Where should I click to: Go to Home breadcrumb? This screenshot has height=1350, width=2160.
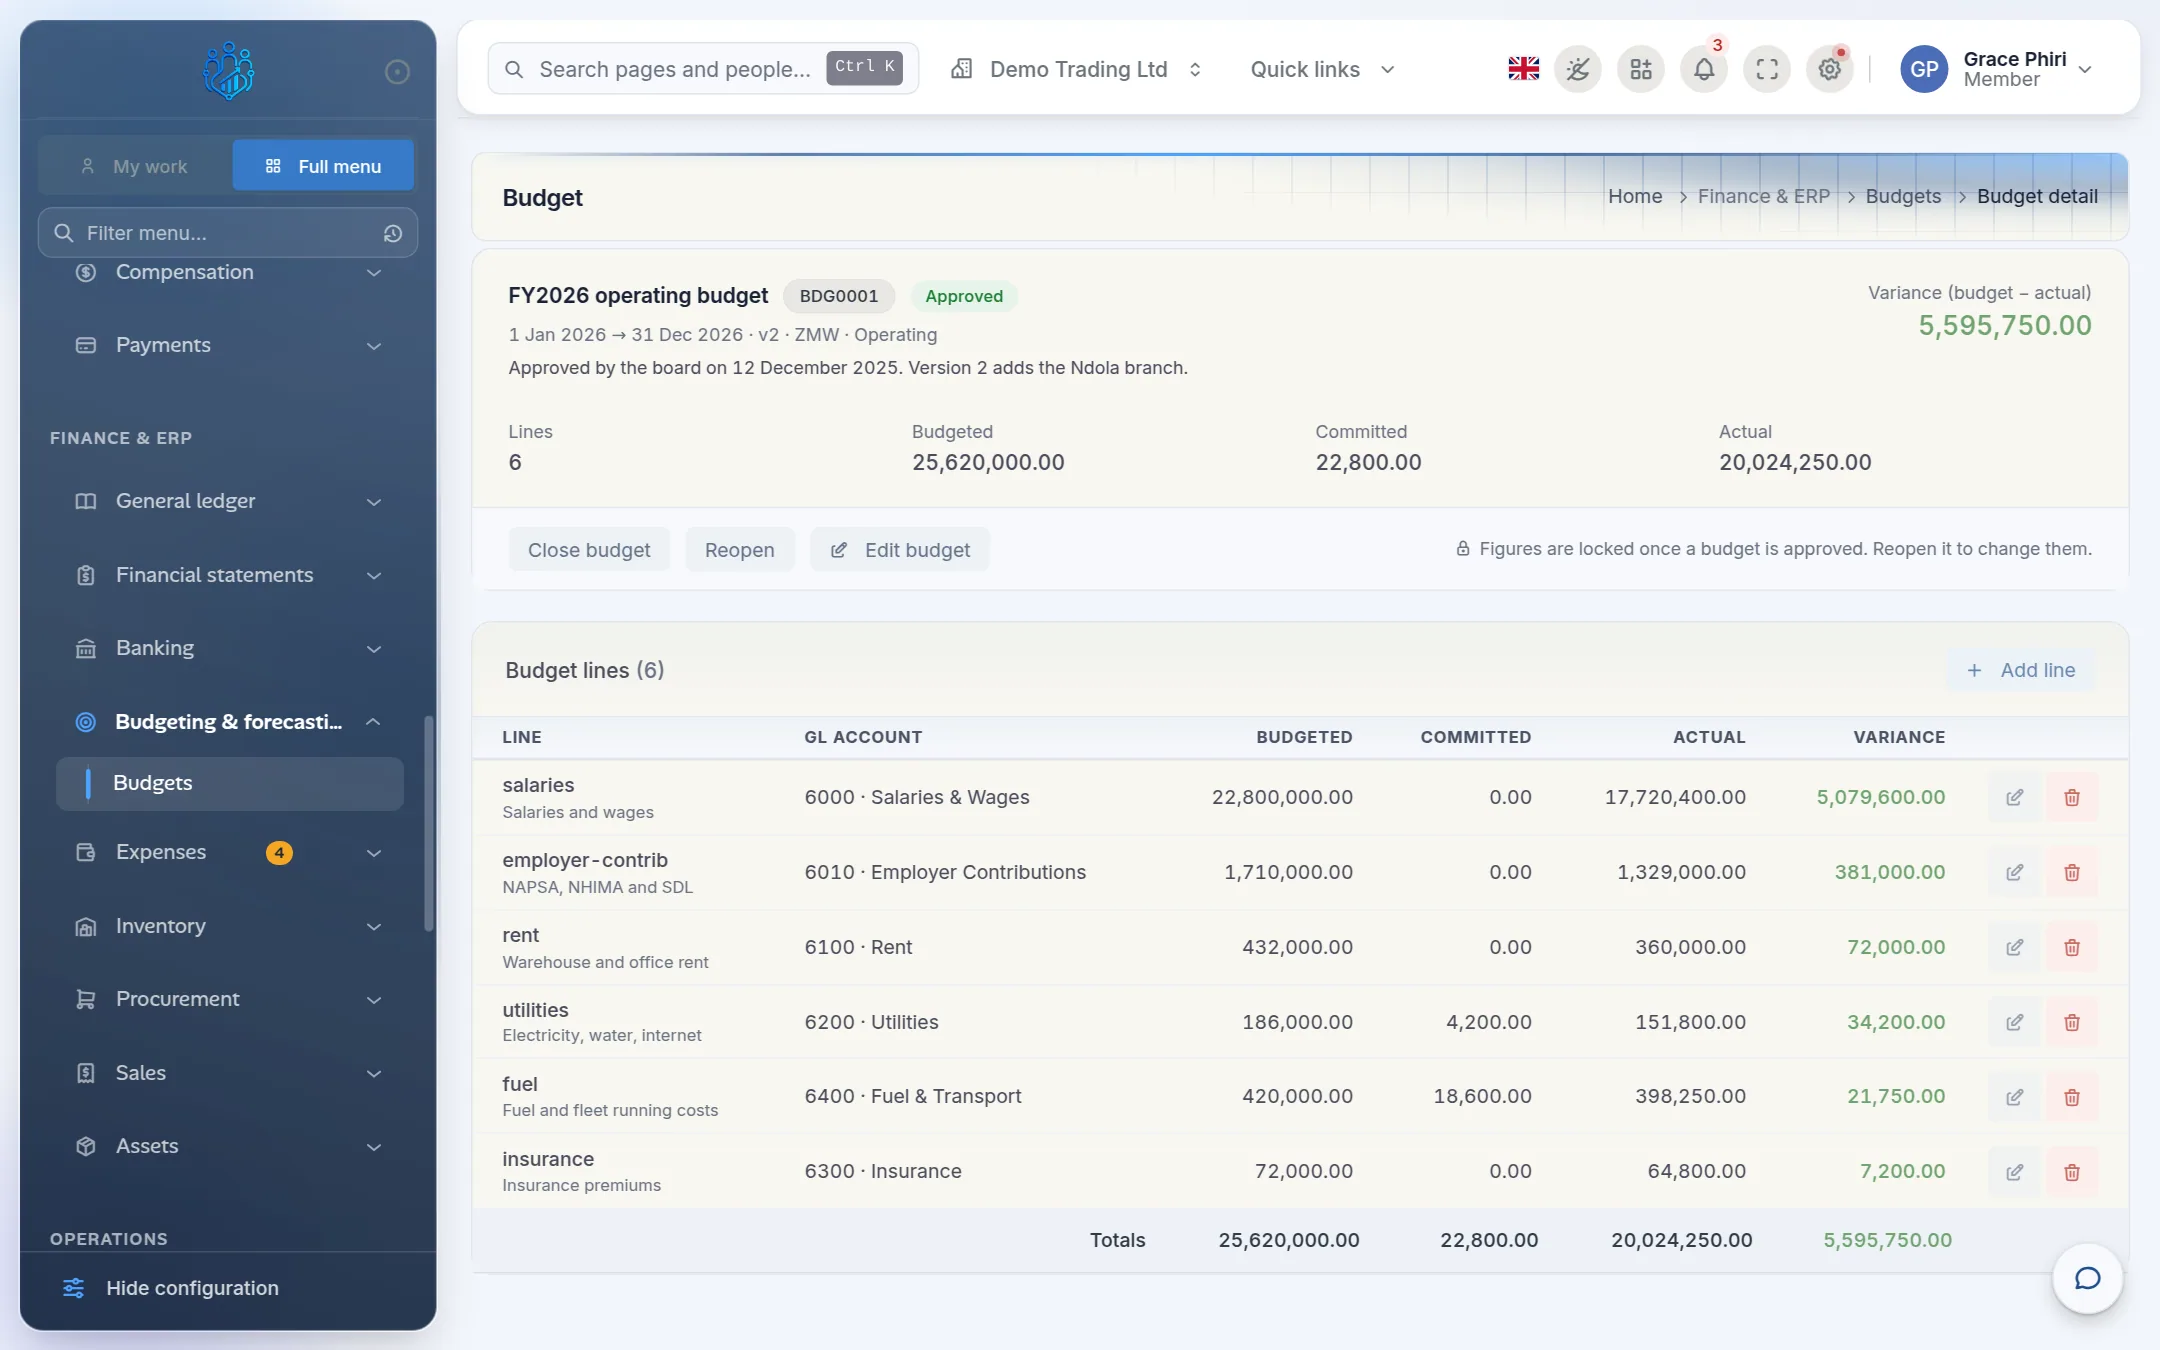(x=1635, y=196)
